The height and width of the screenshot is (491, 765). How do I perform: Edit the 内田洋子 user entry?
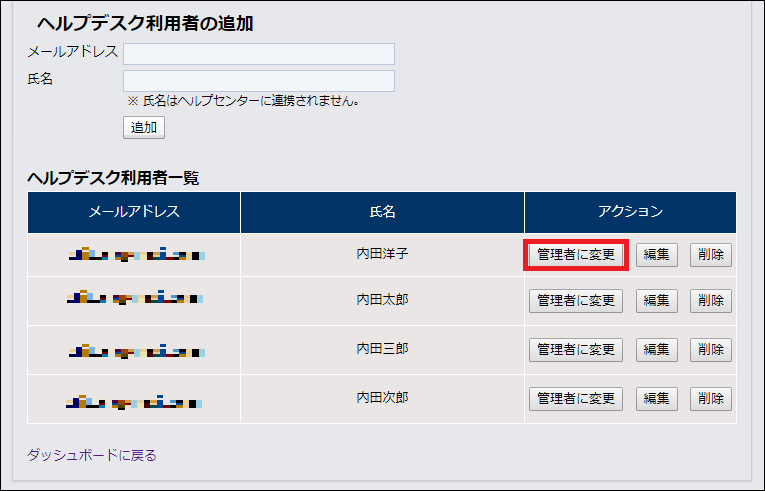tap(656, 255)
